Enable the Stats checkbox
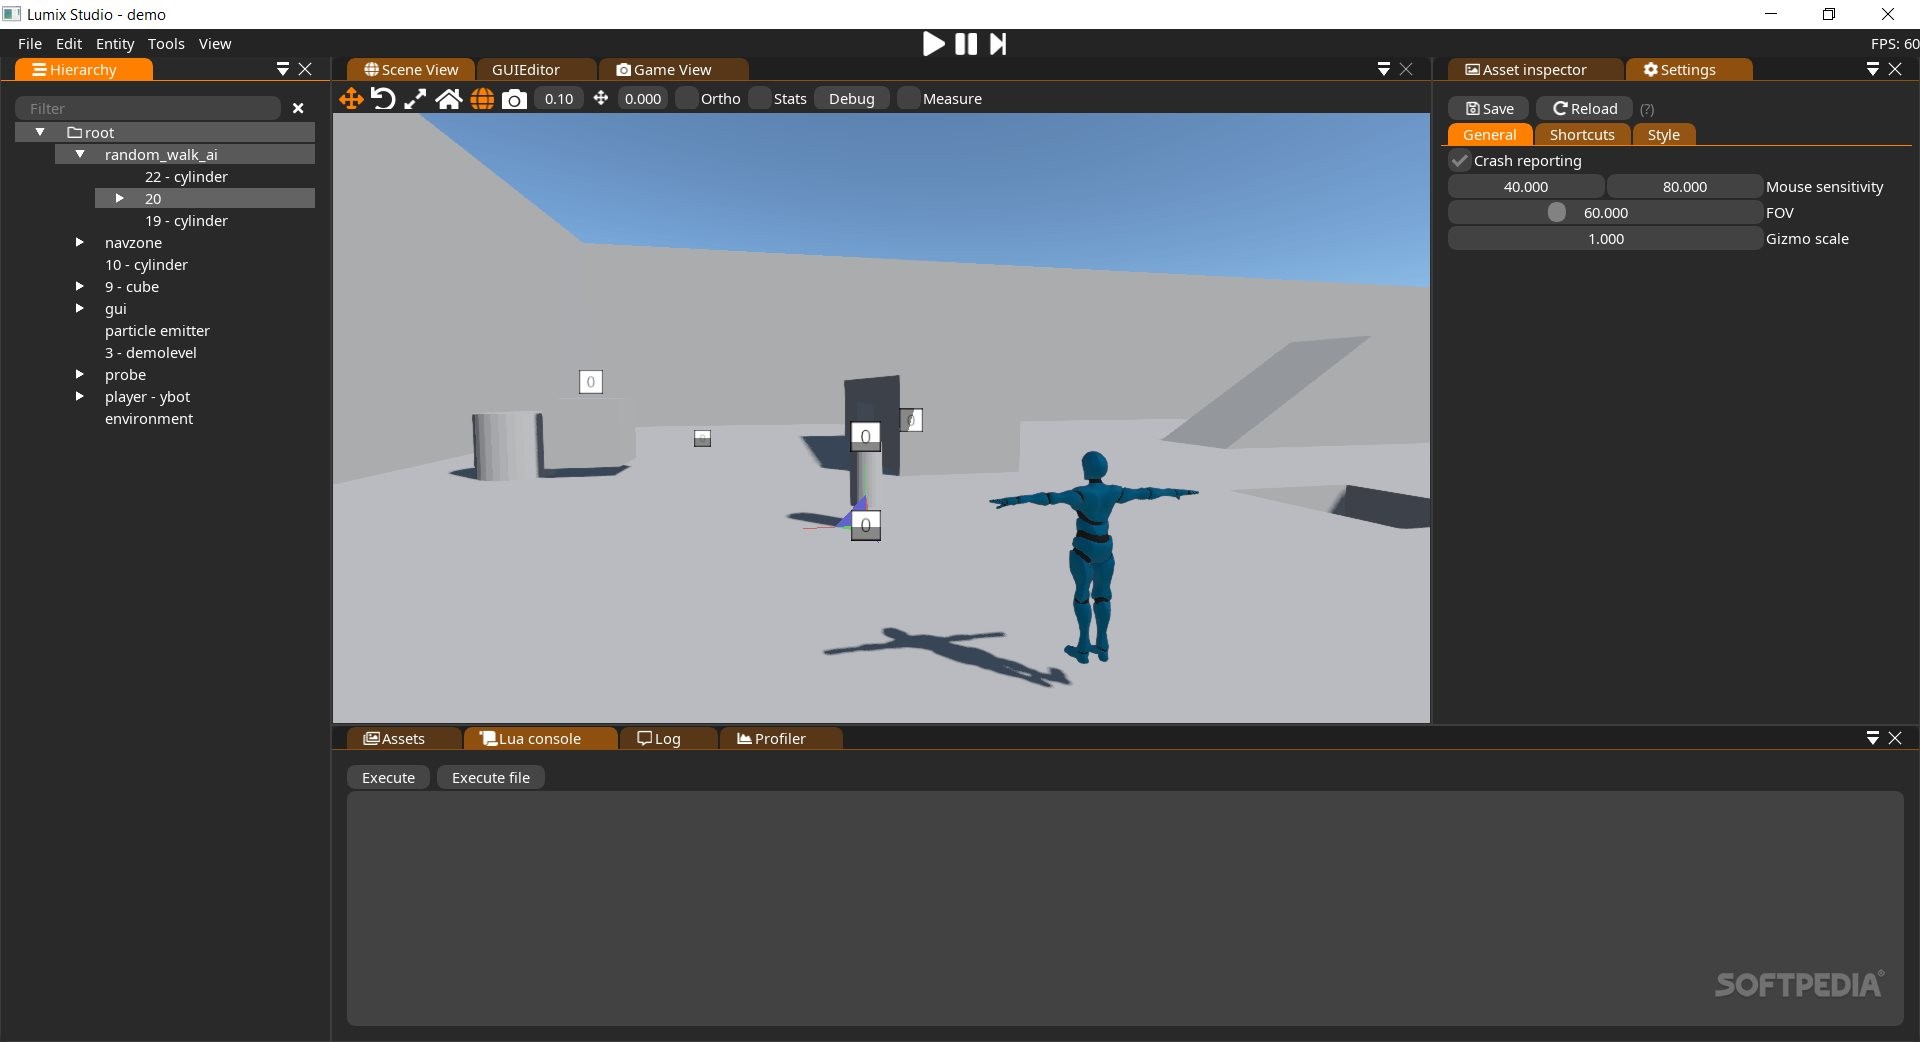1920x1042 pixels. [x=760, y=98]
